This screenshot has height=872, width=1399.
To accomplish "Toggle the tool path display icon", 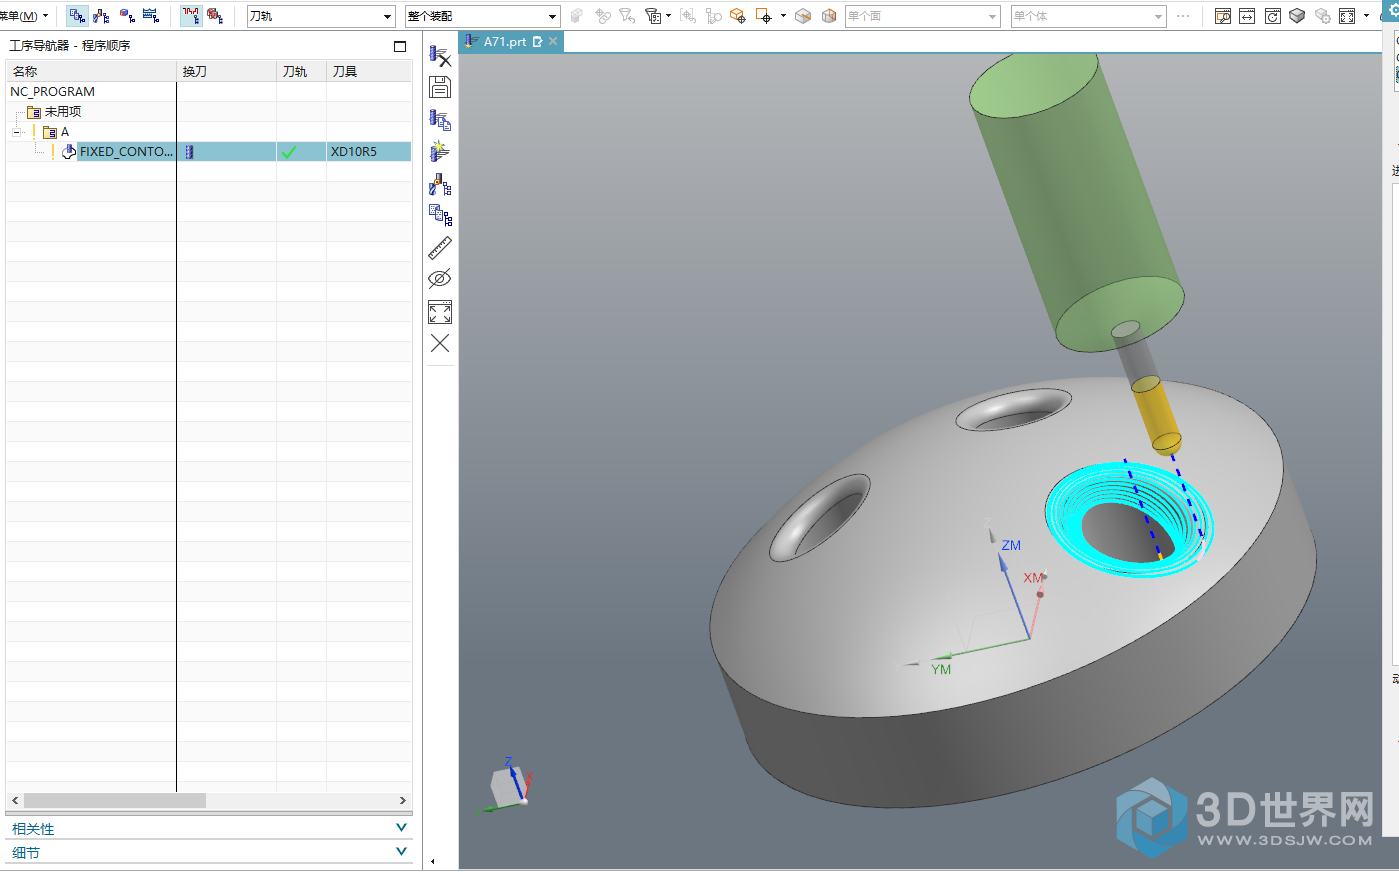I will 190,16.
